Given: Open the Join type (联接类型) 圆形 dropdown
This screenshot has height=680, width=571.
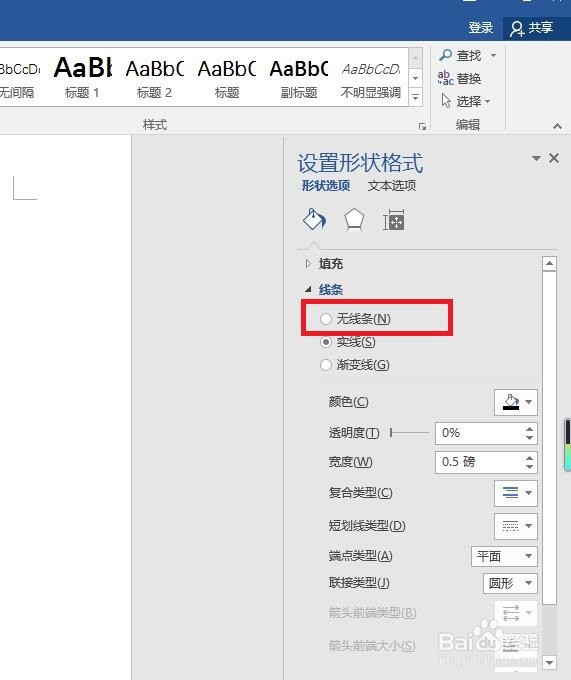Looking at the screenshot, I should [x=510, y=583].
